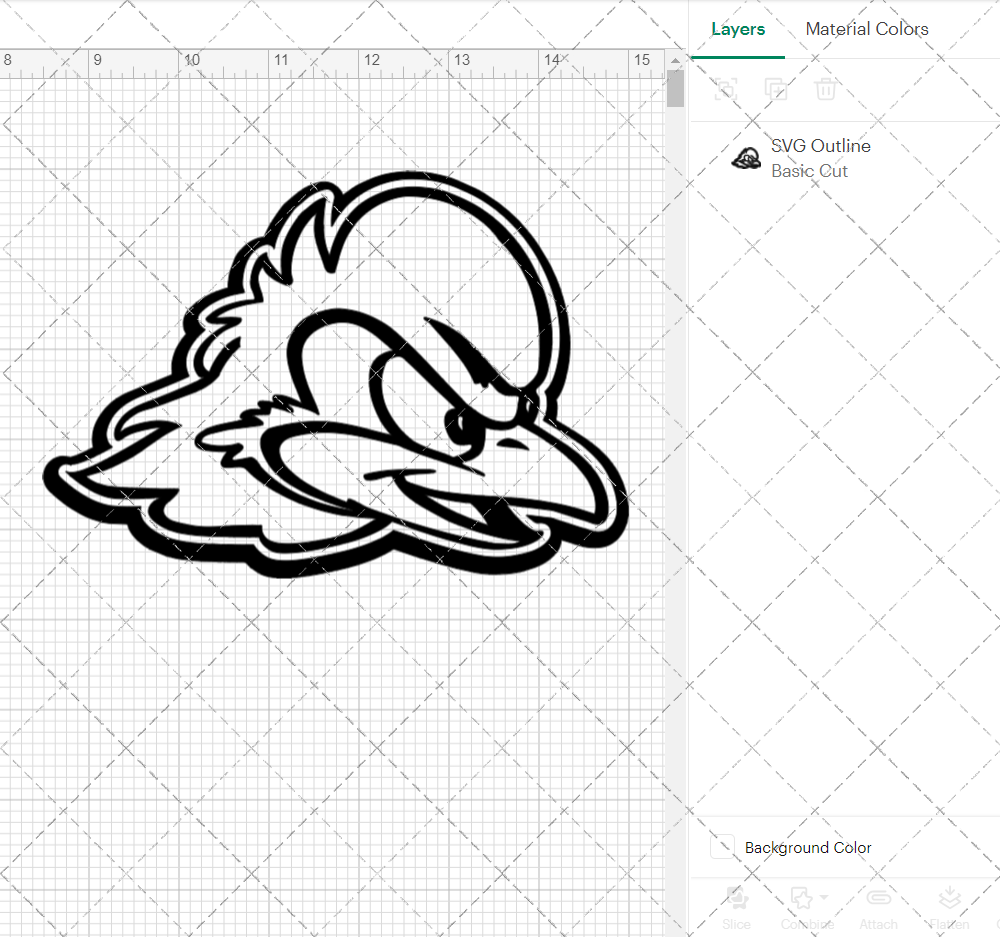
Task: Click ruler mark 14
Action: [552, 60]
